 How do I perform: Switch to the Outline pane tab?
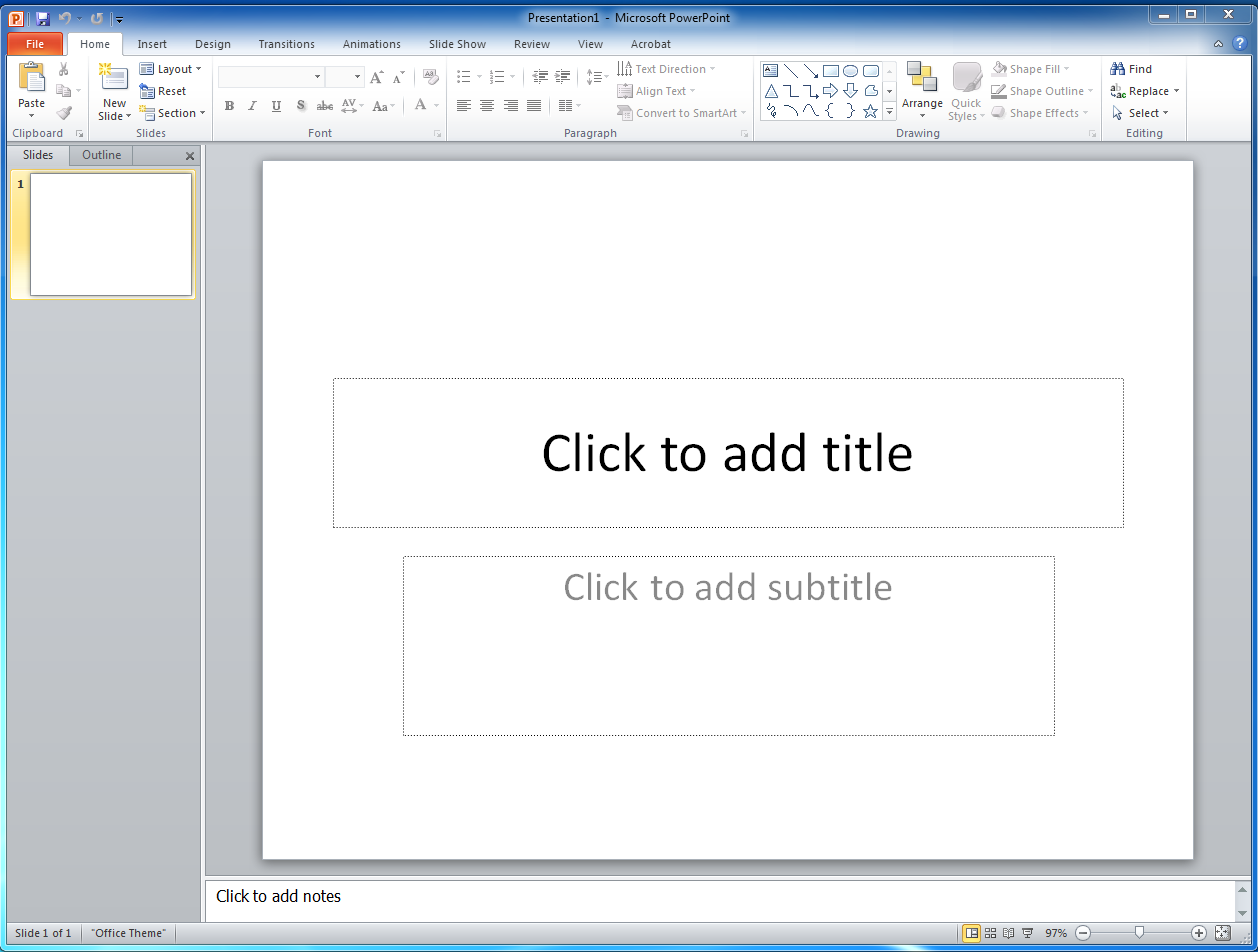coord(101,155)
